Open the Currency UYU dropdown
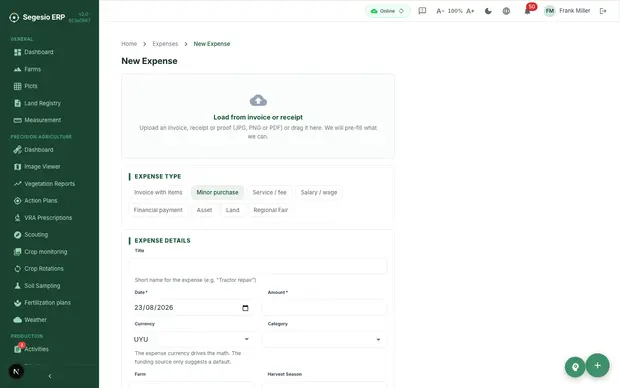The height and width of the screenshot is (388, 620). point(191,339)
